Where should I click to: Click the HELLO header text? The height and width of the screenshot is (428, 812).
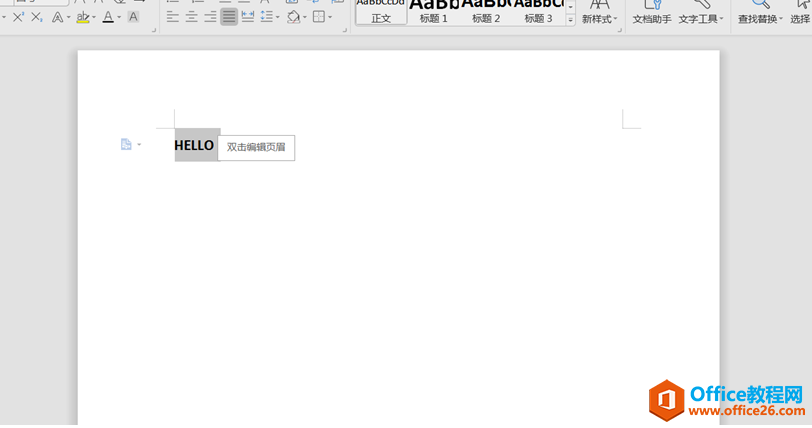(194, 145)
